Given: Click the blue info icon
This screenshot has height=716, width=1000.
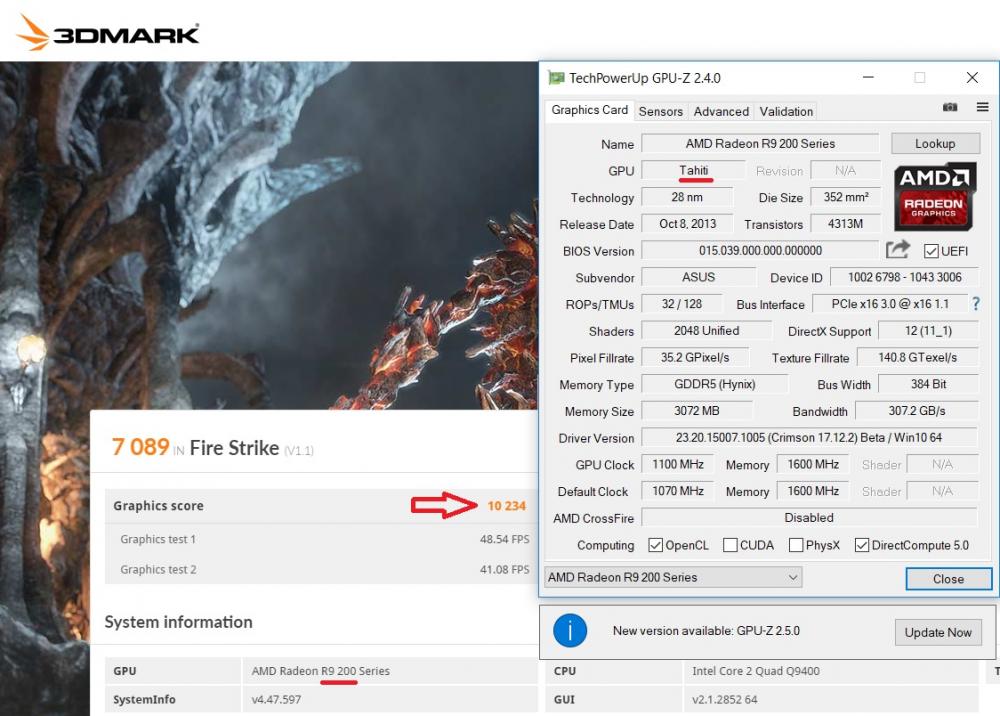Looking at the screenshot, I should point(570,631).
